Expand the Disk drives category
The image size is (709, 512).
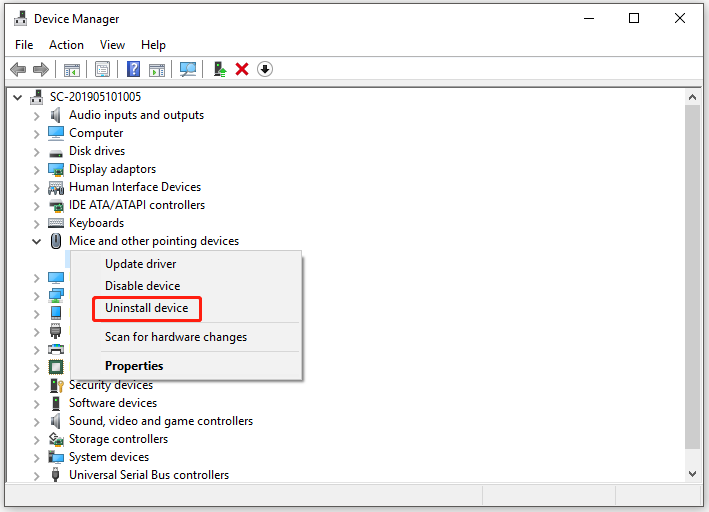37,151
